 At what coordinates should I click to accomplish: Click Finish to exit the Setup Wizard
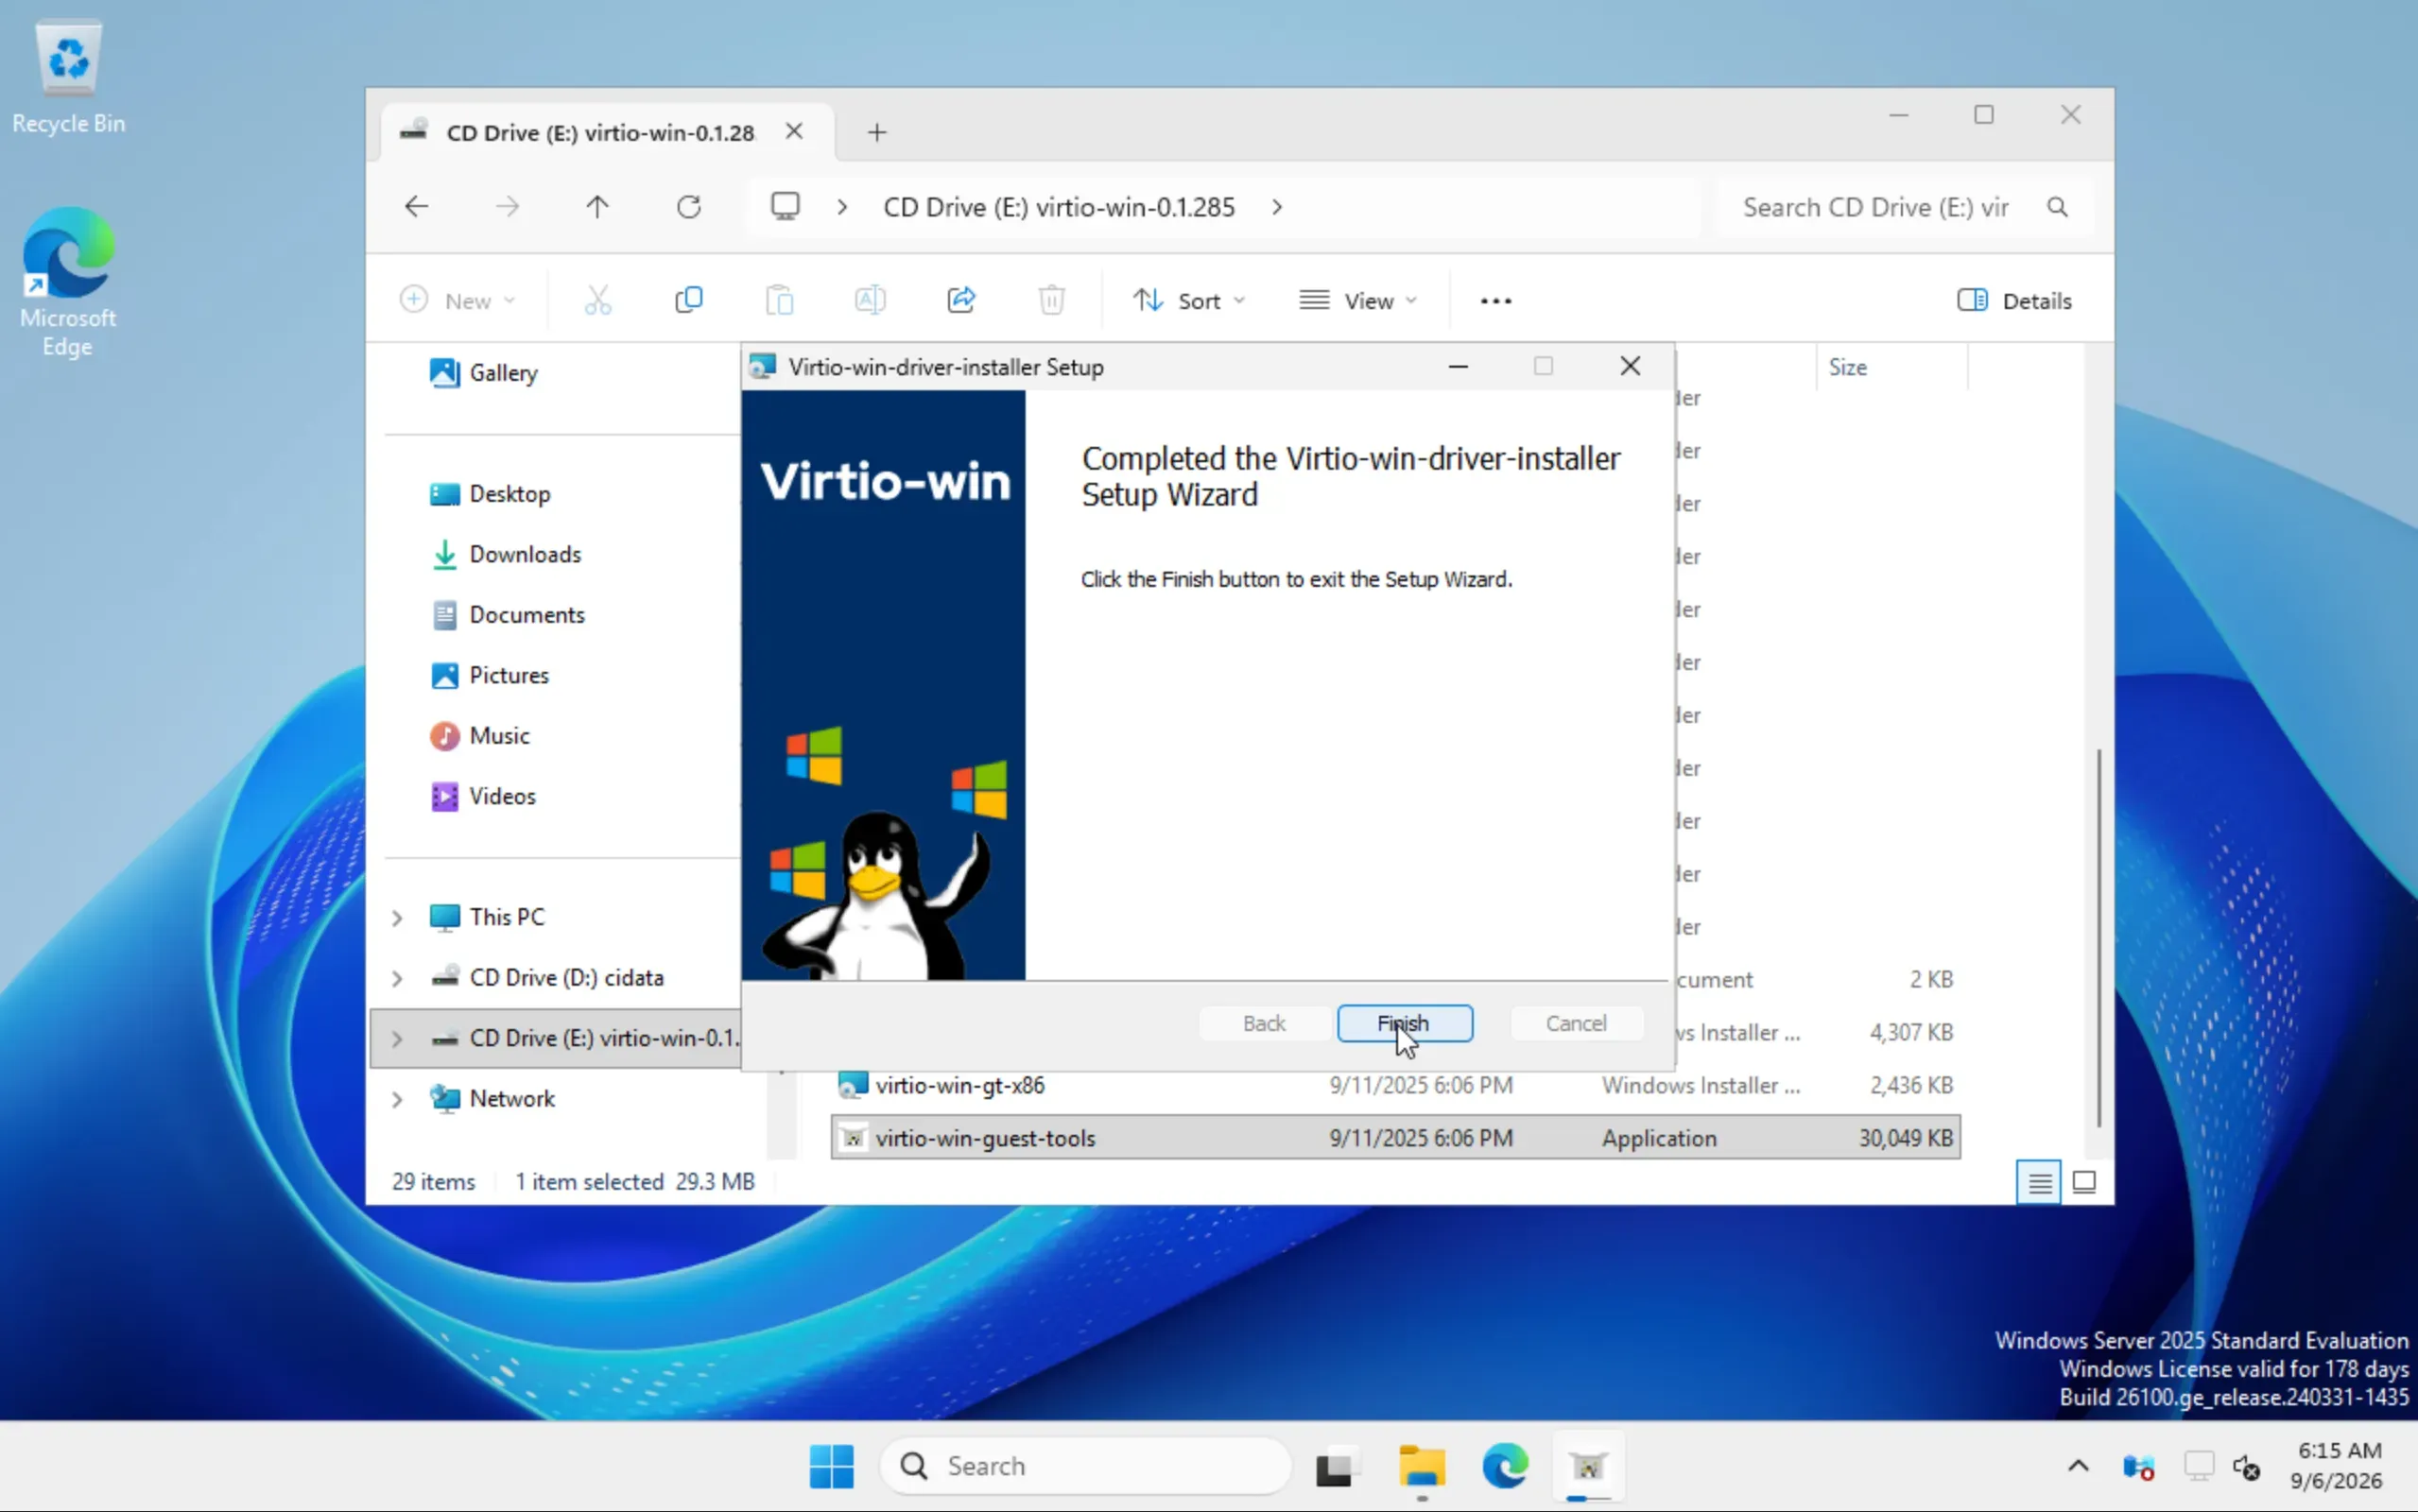pyautogui.click(x=1404, y=1023)
